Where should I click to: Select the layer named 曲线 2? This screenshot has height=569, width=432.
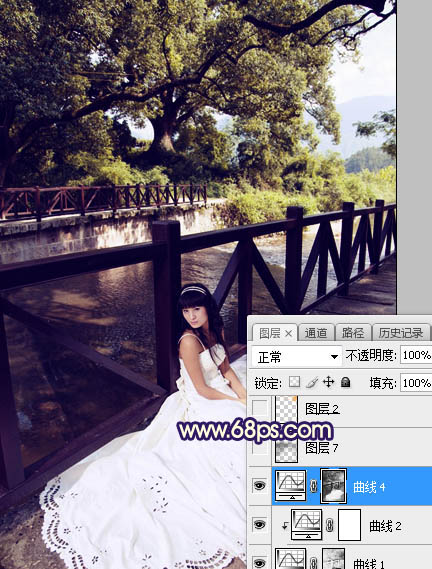tap(385, 525)
